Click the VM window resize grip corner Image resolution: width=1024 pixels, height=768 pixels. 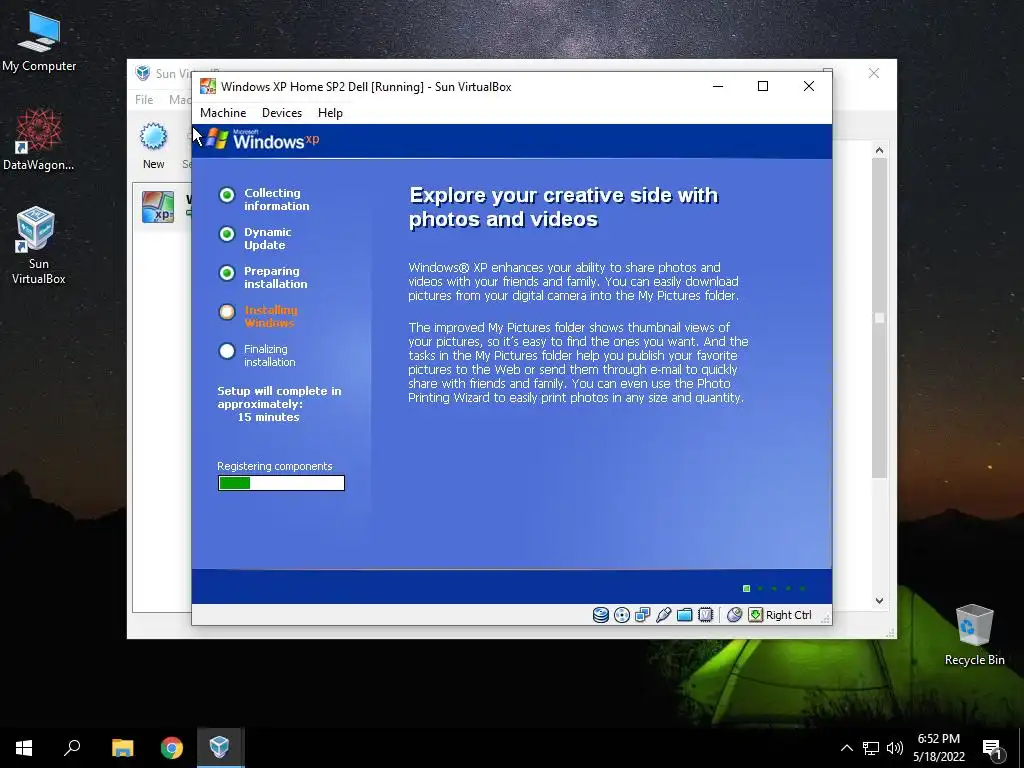825,618
